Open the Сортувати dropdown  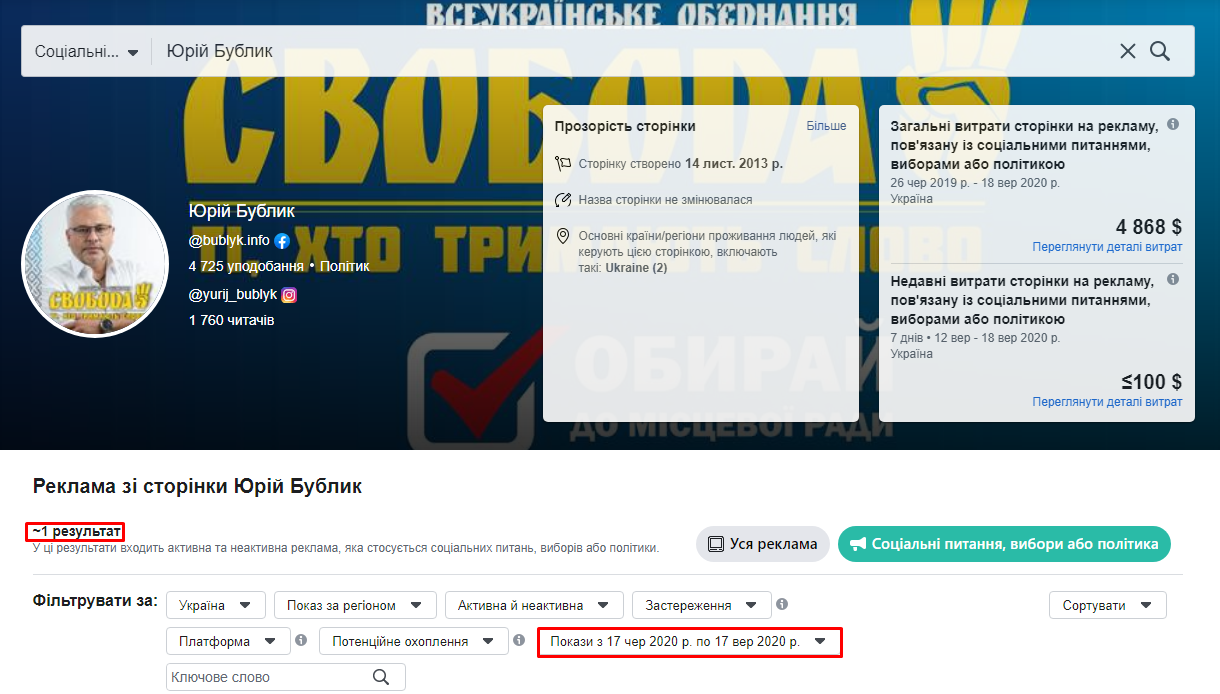click(1108, 605)
